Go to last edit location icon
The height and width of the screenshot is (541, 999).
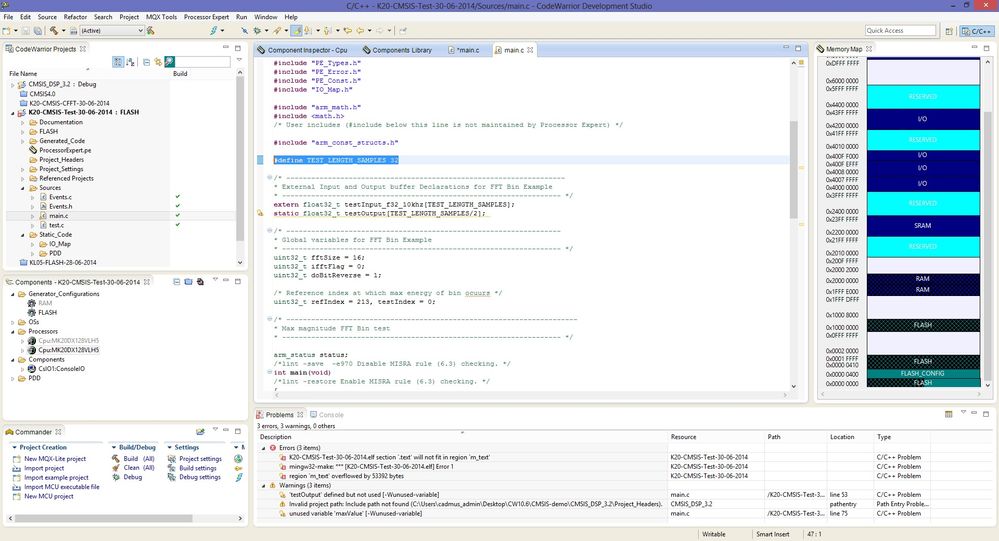point(348,31)
